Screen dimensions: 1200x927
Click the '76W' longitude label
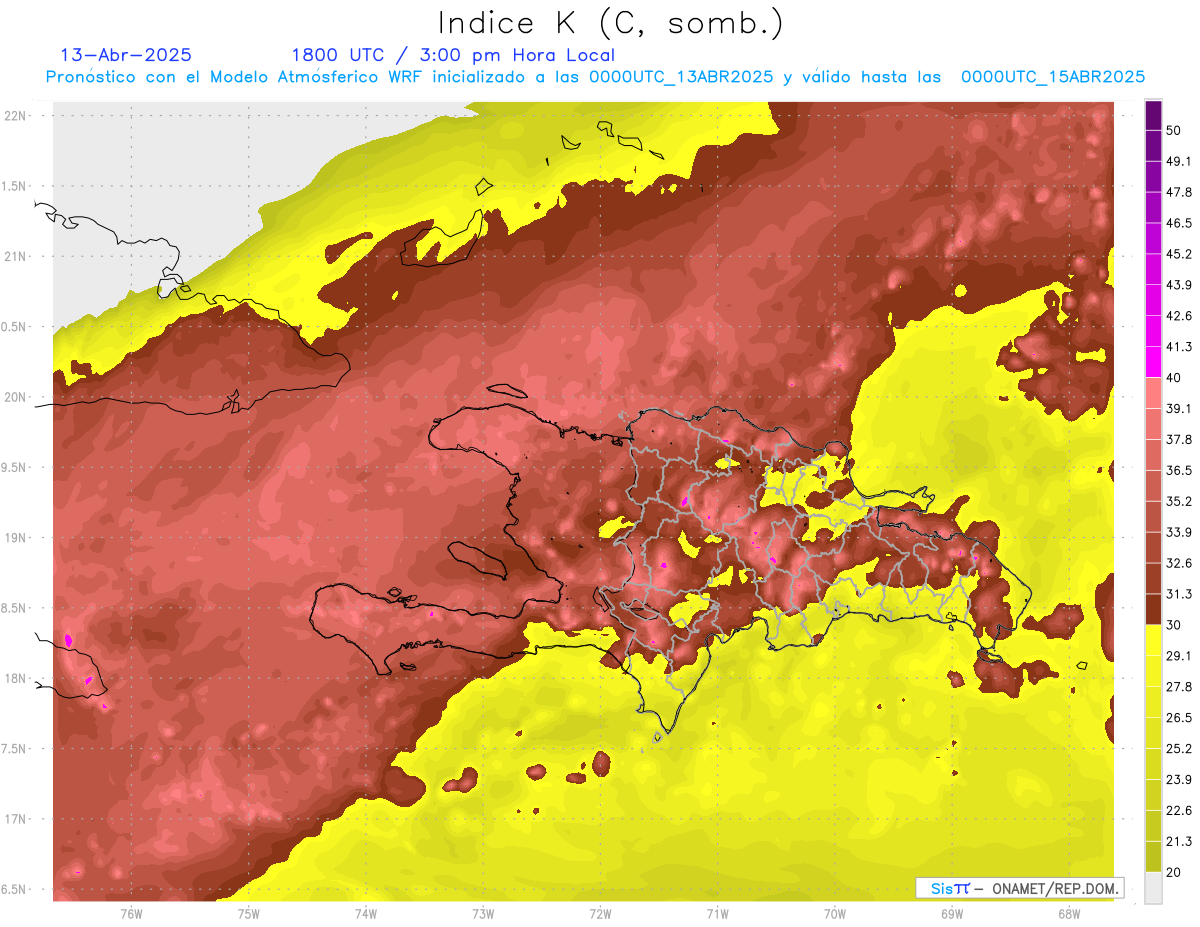coord(131,913)
